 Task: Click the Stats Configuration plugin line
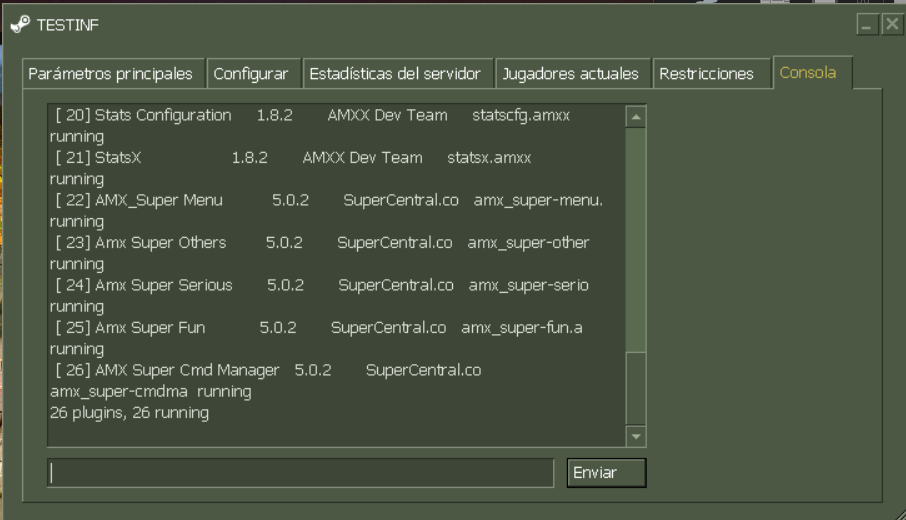(313, 115)
